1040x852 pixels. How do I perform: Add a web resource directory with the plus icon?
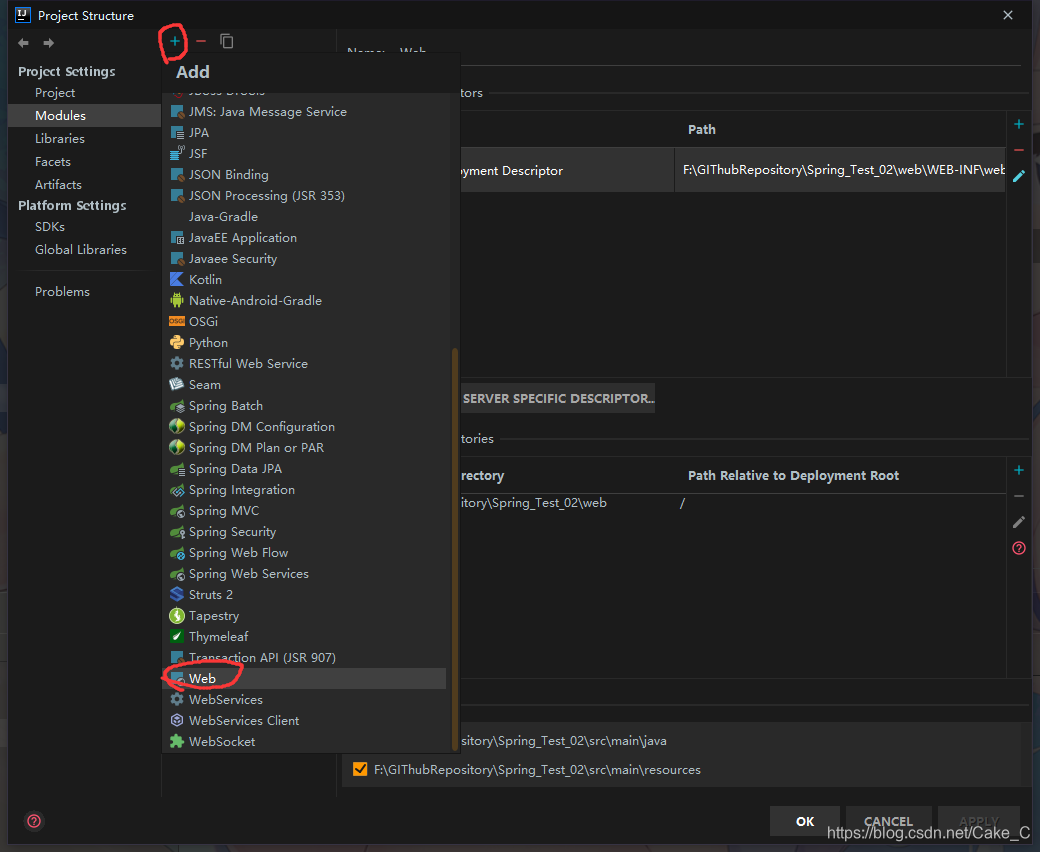pyautogui.click(x=1019, y=470)
